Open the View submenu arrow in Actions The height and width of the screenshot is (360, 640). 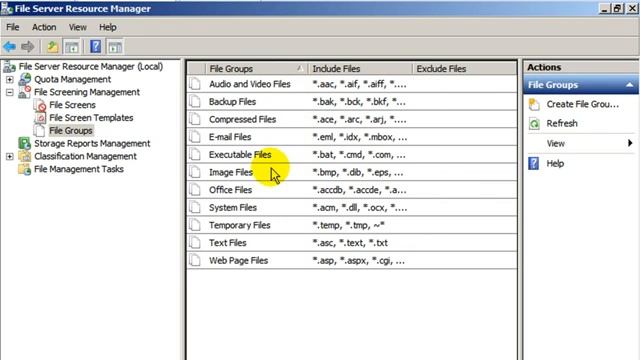(x=630, y=143)
